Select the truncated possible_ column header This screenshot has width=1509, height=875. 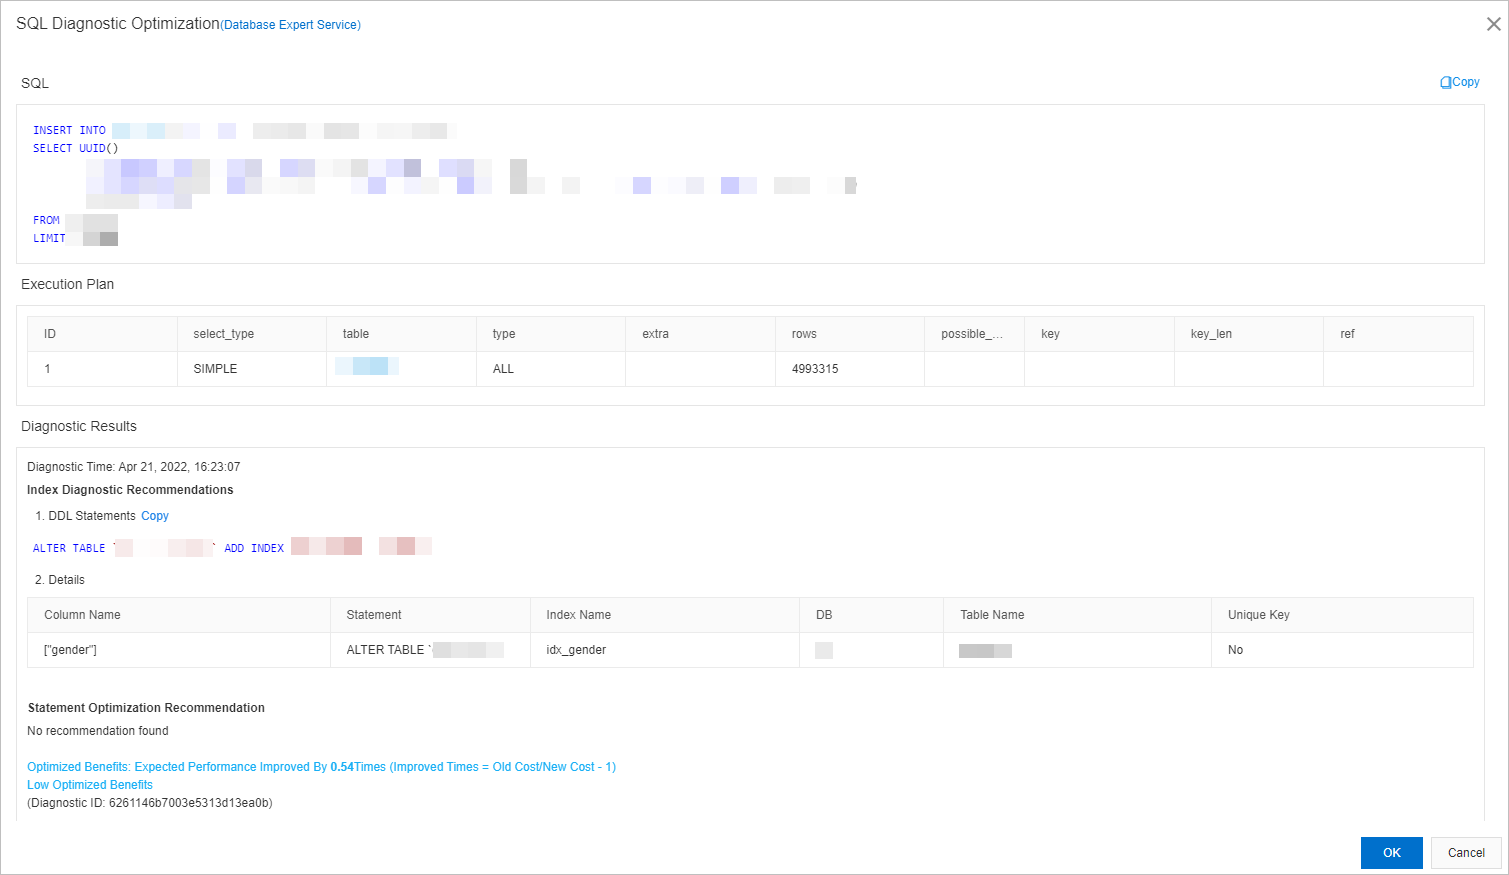[974, 334]
